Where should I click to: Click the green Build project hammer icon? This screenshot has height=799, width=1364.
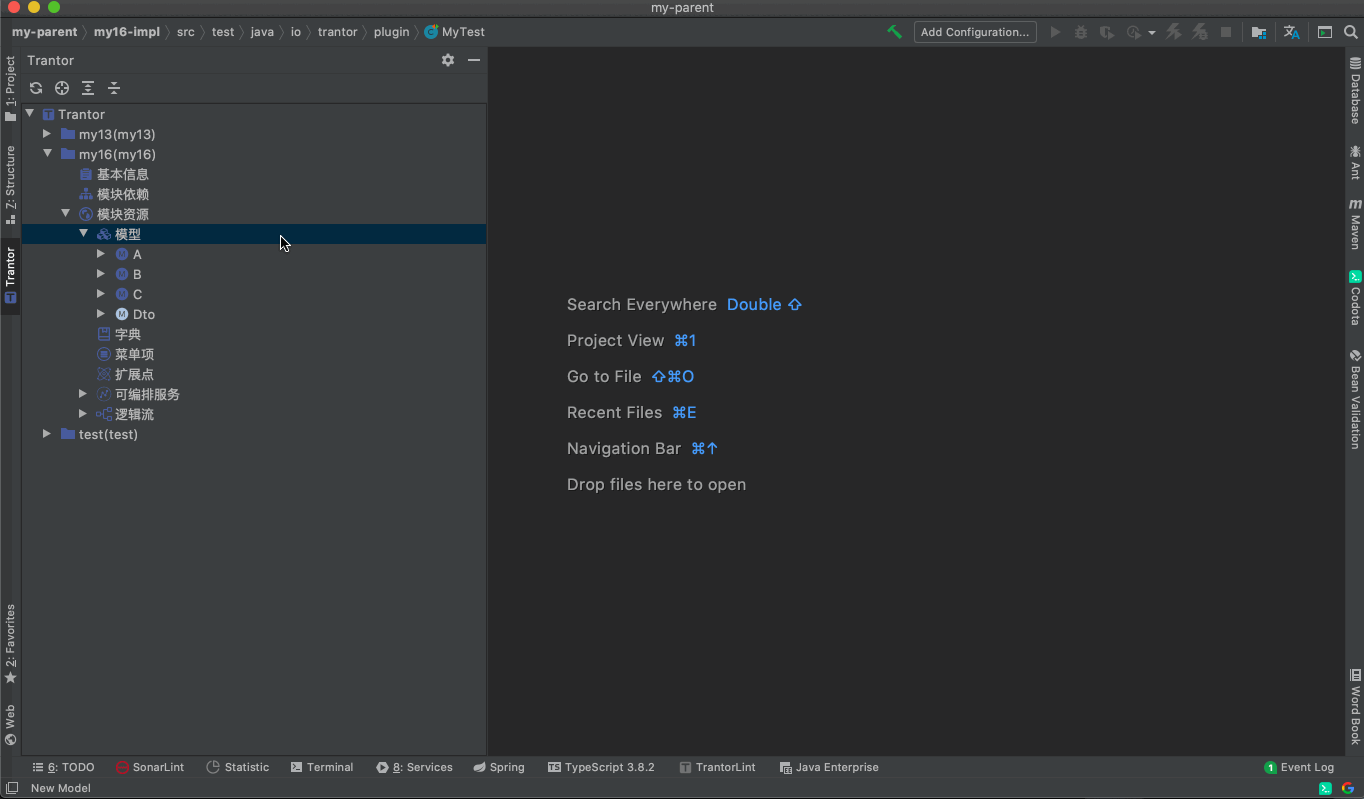click(894, 32)
